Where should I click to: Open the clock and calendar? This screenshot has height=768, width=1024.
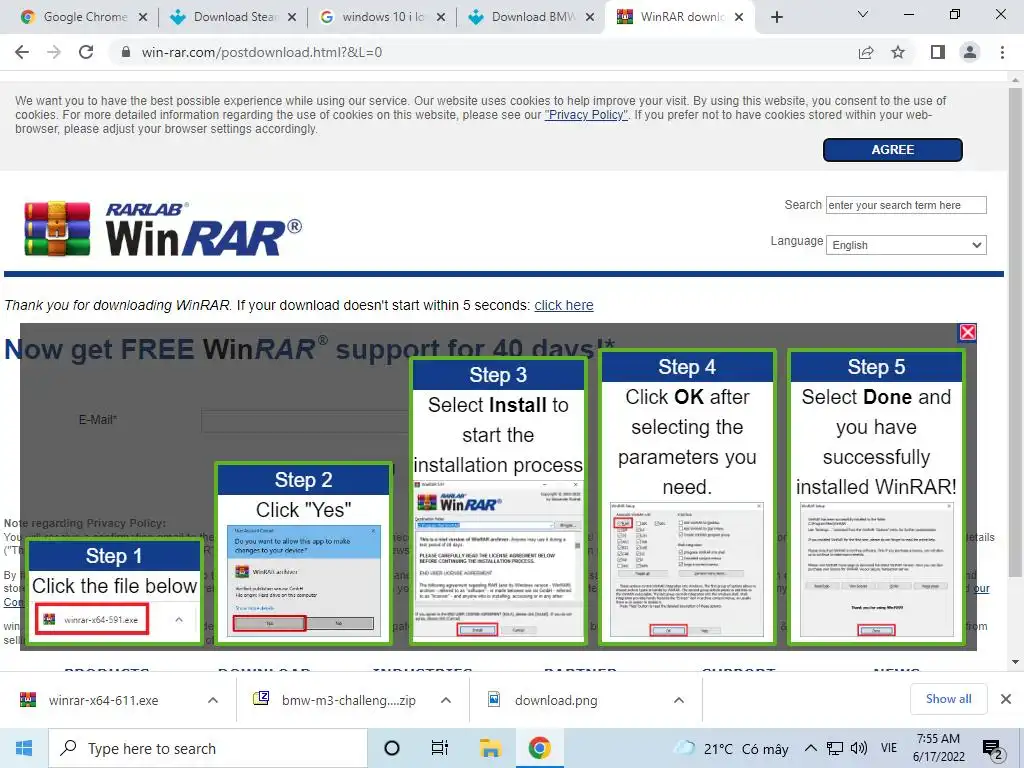click(938, 748)
